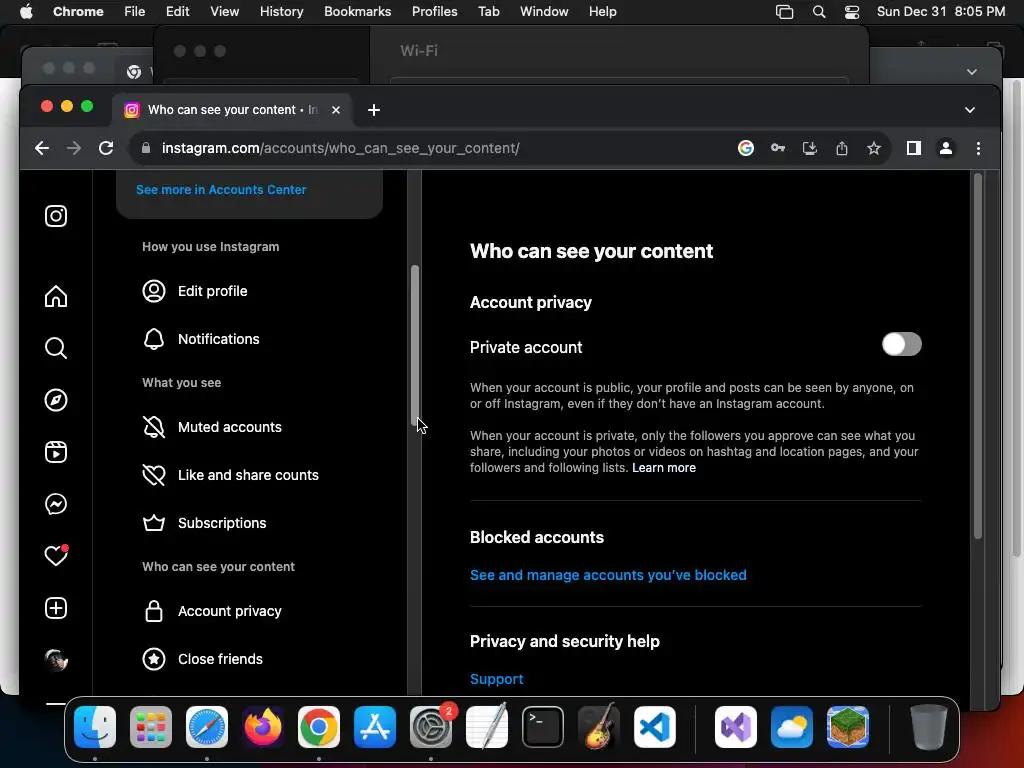1024x768 pixels.
Task: Open Spotlight search in menu bar
Action: point(818,12)
